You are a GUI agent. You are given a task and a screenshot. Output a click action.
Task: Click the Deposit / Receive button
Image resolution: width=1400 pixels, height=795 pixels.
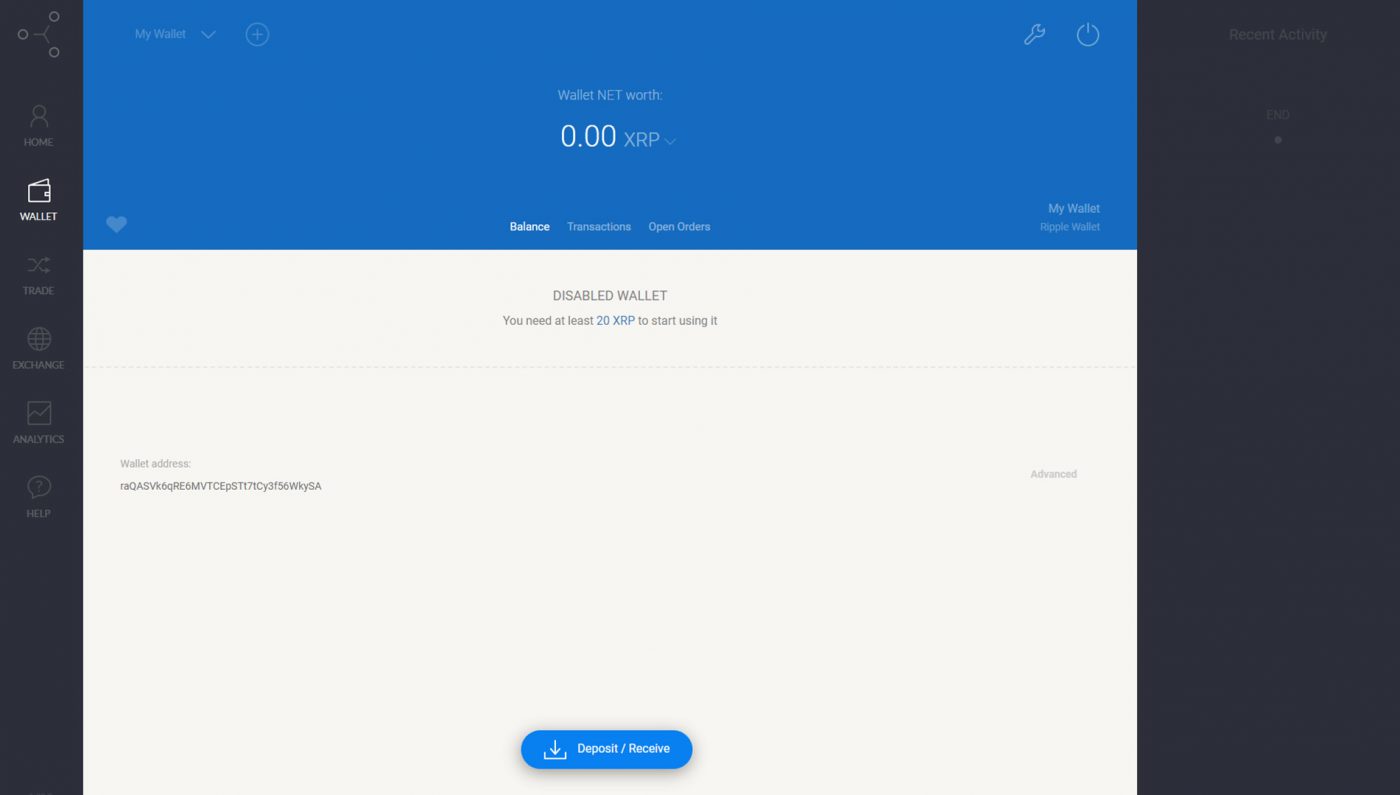coord(606,749)
